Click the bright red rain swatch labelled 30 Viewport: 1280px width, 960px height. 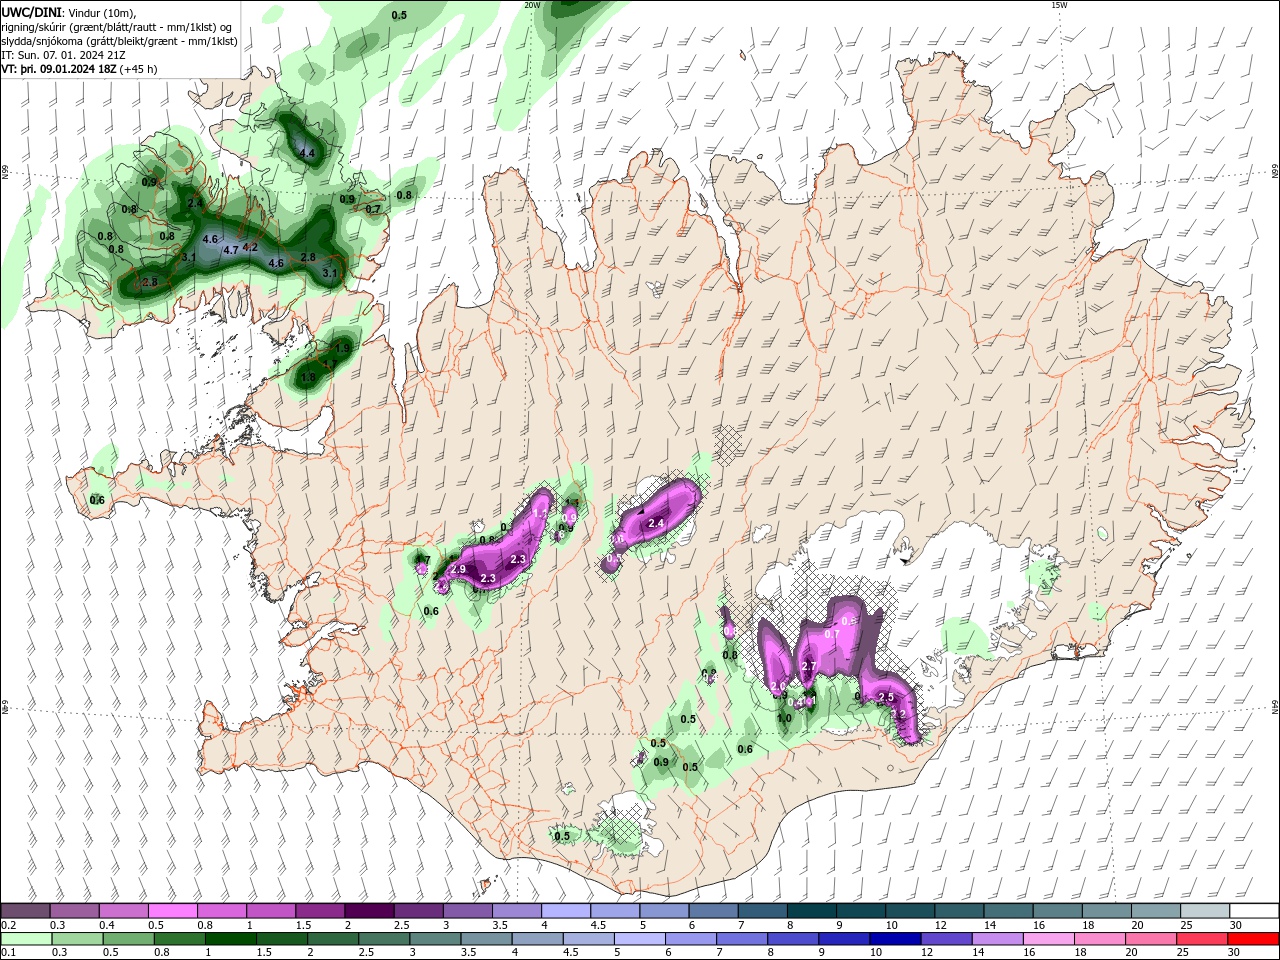point(1254,939)
